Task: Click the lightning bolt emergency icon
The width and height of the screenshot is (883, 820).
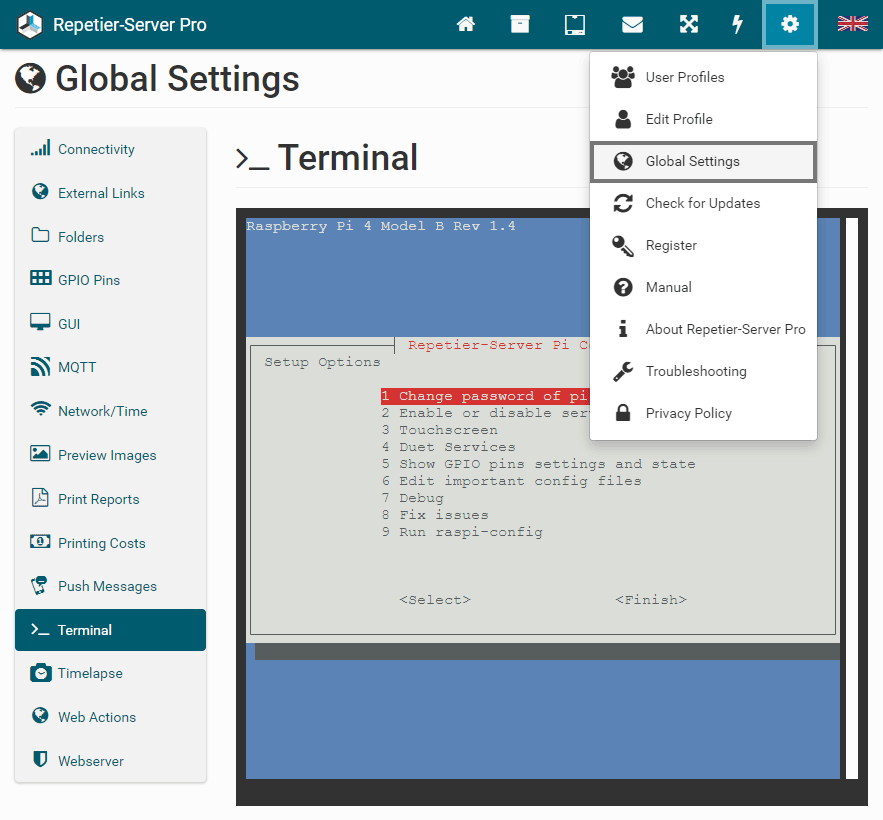Action: (x=737, y=24)
